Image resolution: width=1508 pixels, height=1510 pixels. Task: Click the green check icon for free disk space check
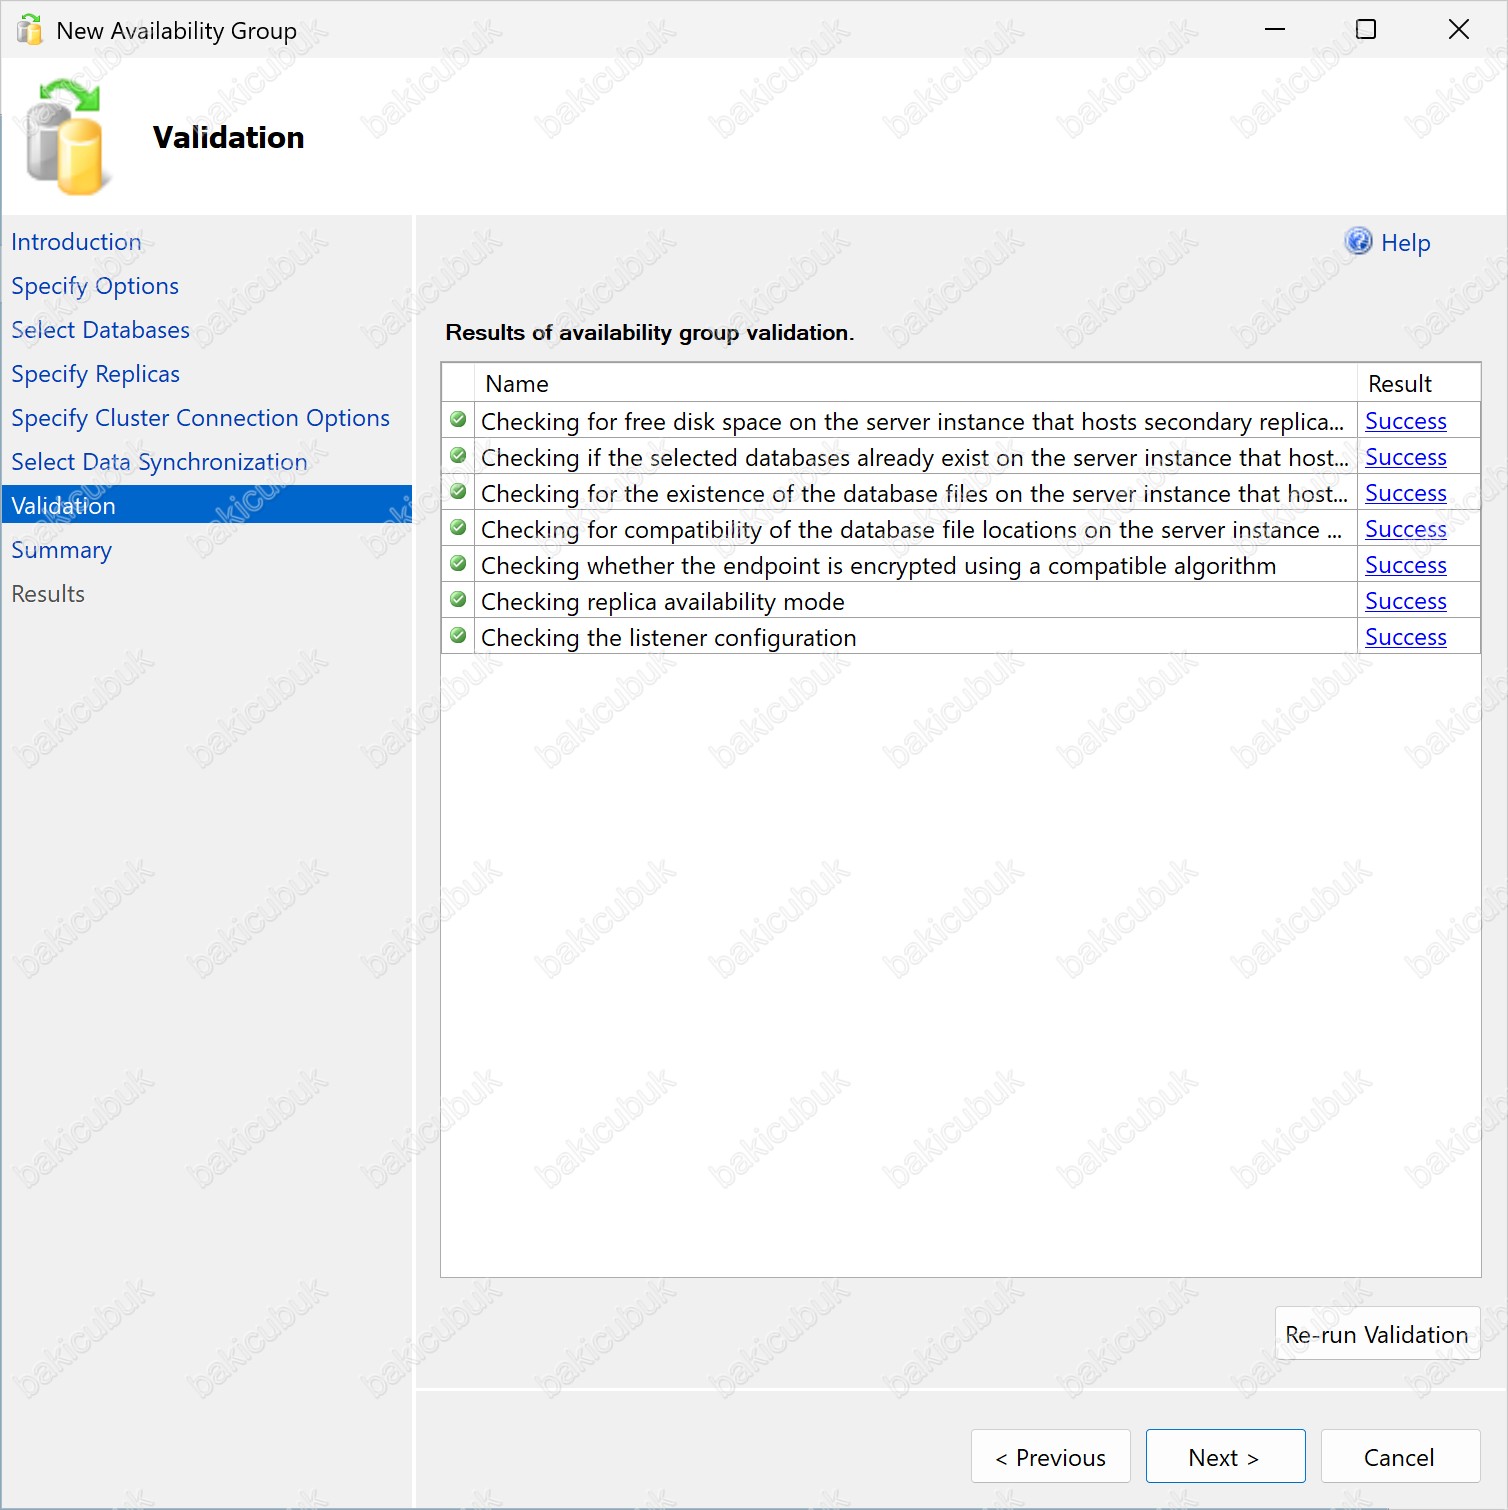[x=458, y=420]
